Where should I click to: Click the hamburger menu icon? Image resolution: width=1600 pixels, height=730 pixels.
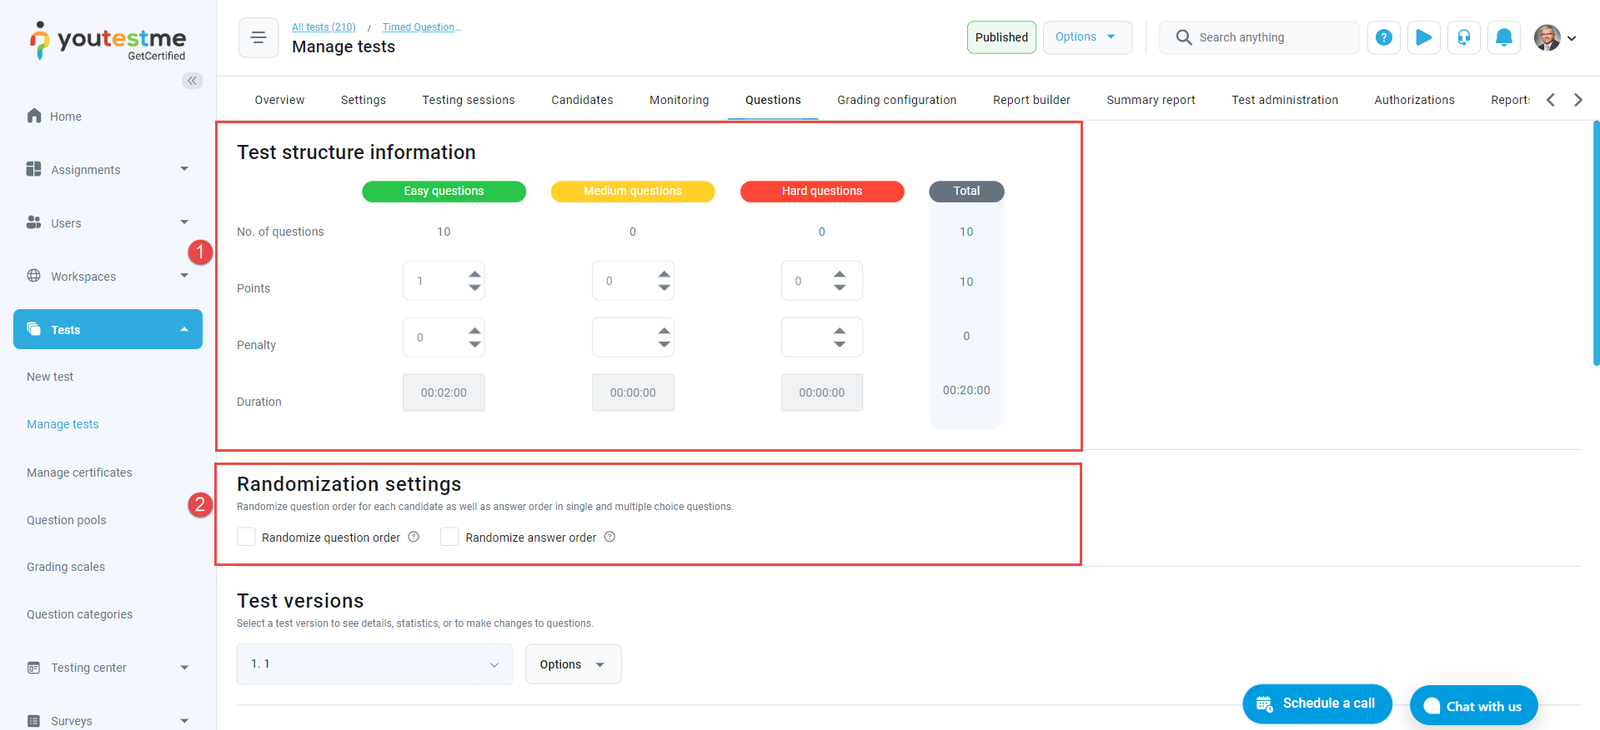tap(258, 38)
